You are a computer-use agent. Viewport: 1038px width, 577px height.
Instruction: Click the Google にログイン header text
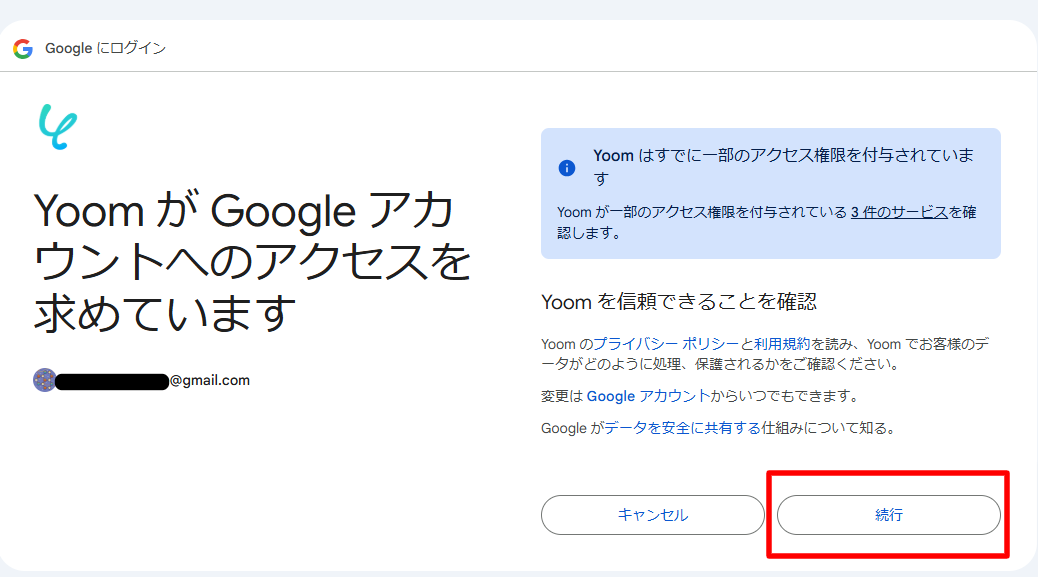point(105,48)
